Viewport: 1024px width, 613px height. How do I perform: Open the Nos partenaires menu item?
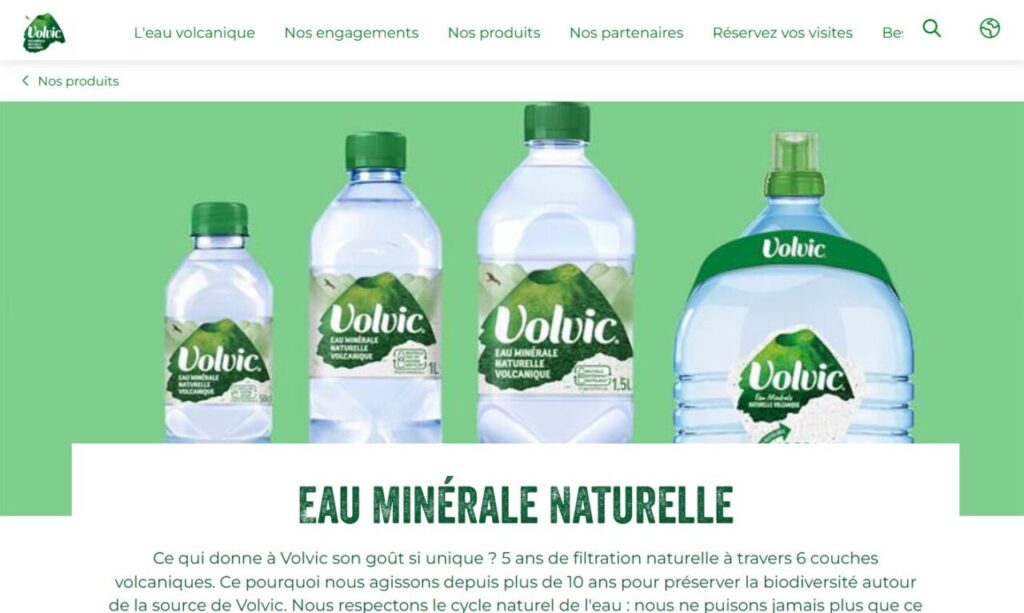click(626, 33)
